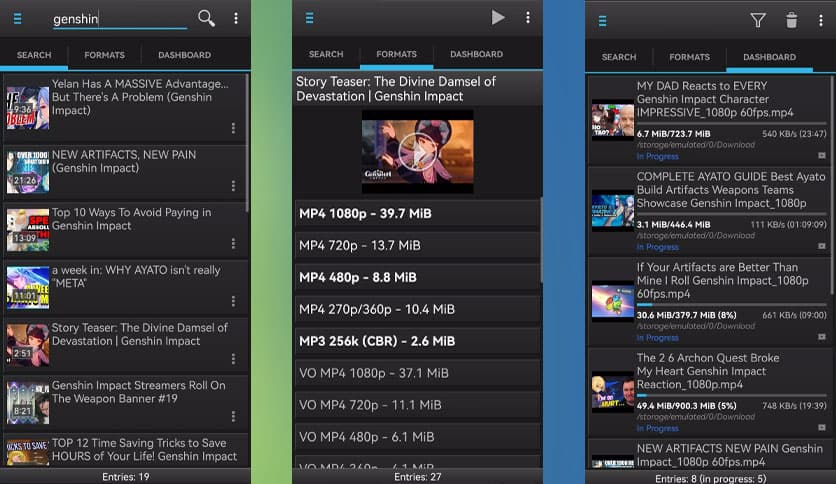The image size is (836, 484).
Task: Click the genshin search text field
Action: point(119,19)
